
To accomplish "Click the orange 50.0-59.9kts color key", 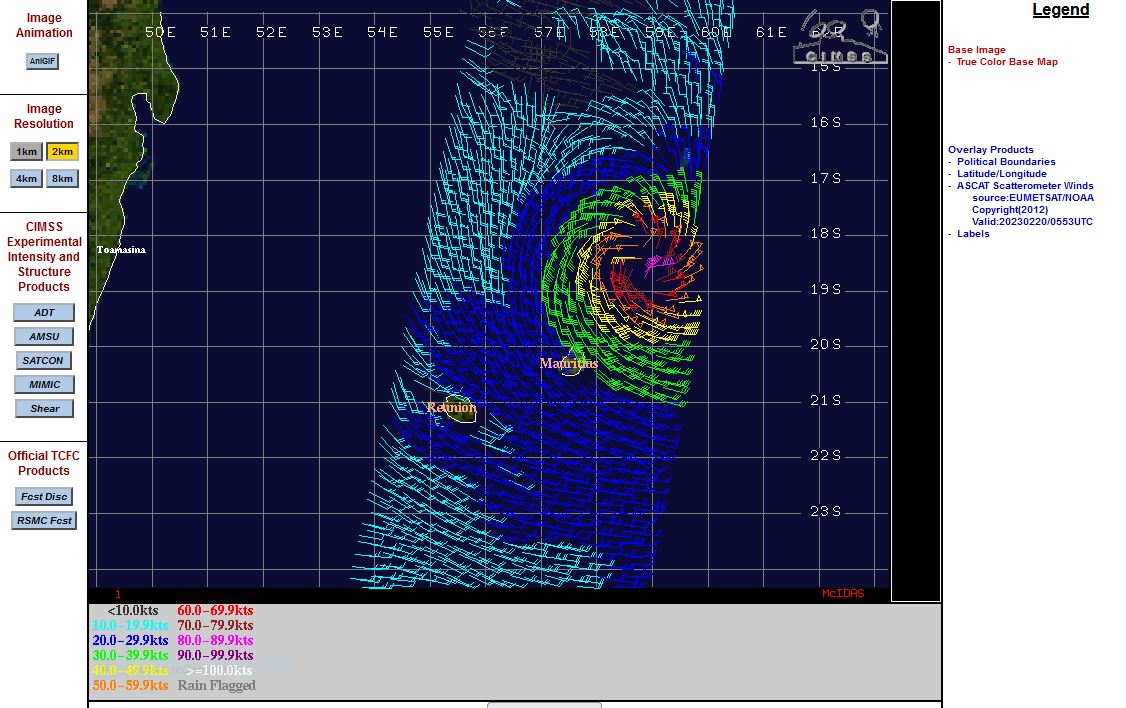I will point(130,686).
